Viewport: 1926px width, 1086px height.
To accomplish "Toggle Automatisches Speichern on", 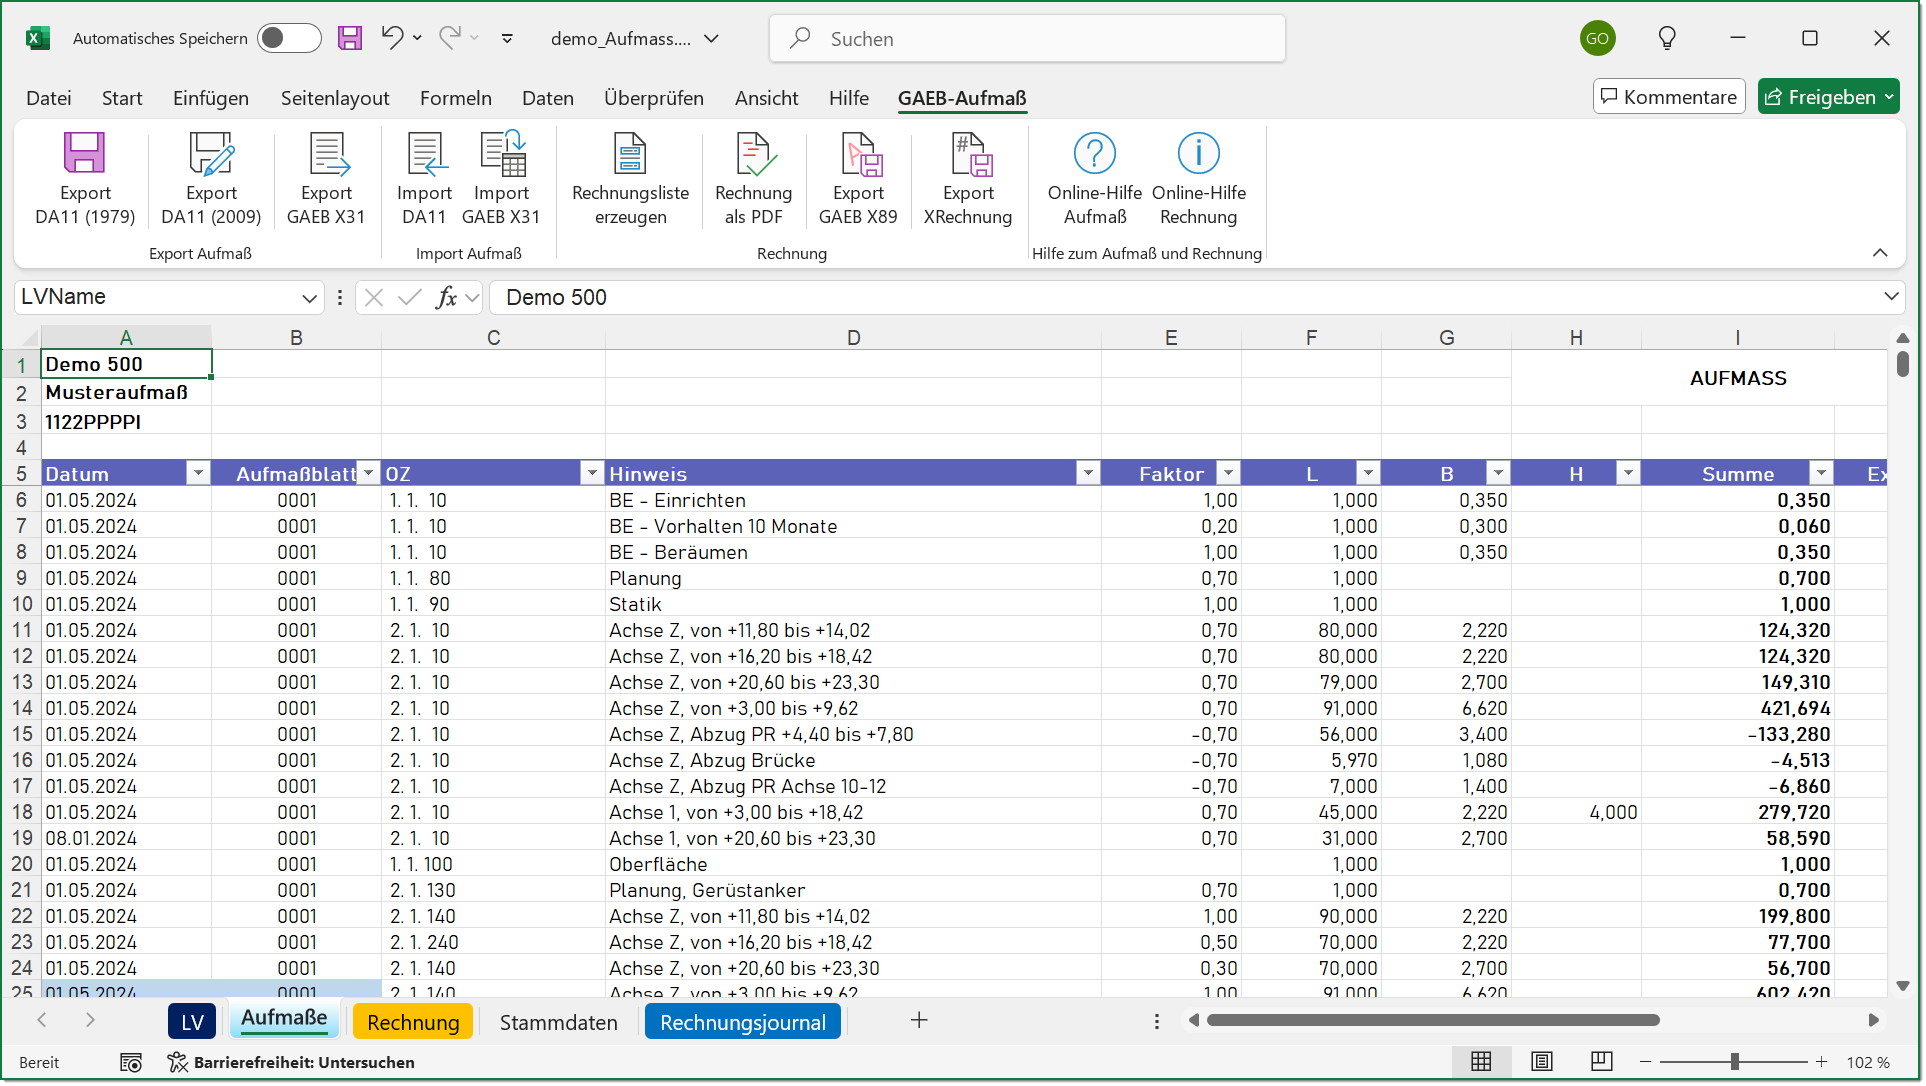I will coord(288,38).
